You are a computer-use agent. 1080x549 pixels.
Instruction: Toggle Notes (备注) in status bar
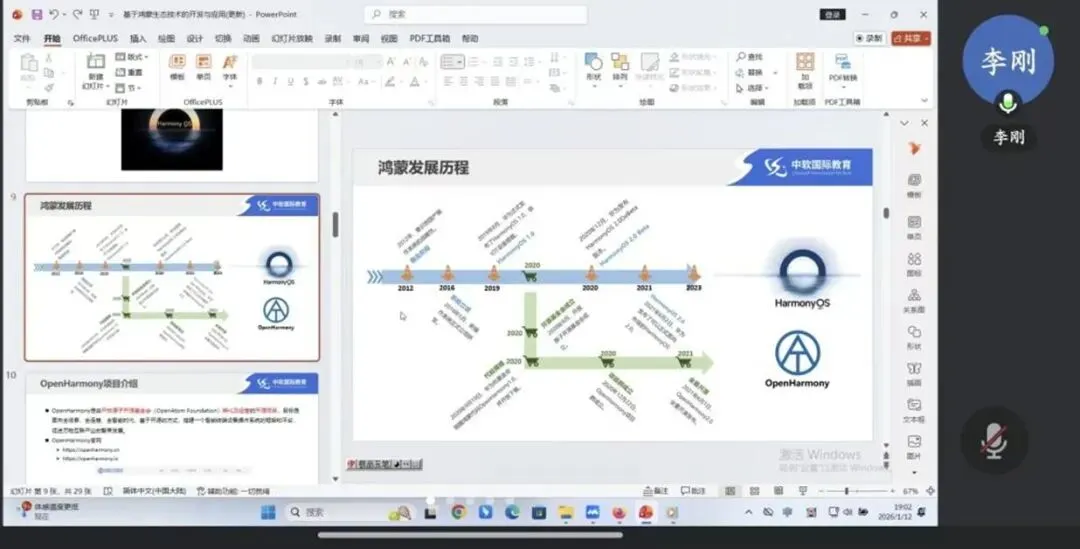(x=656, y=491)
